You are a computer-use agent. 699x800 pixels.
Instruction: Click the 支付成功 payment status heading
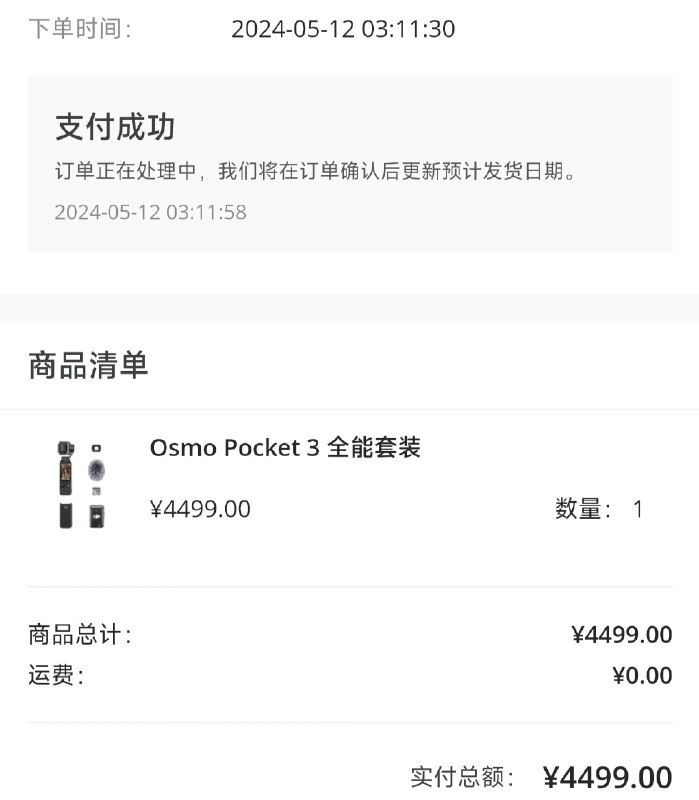pyautogui.click(x=115, y=127)
